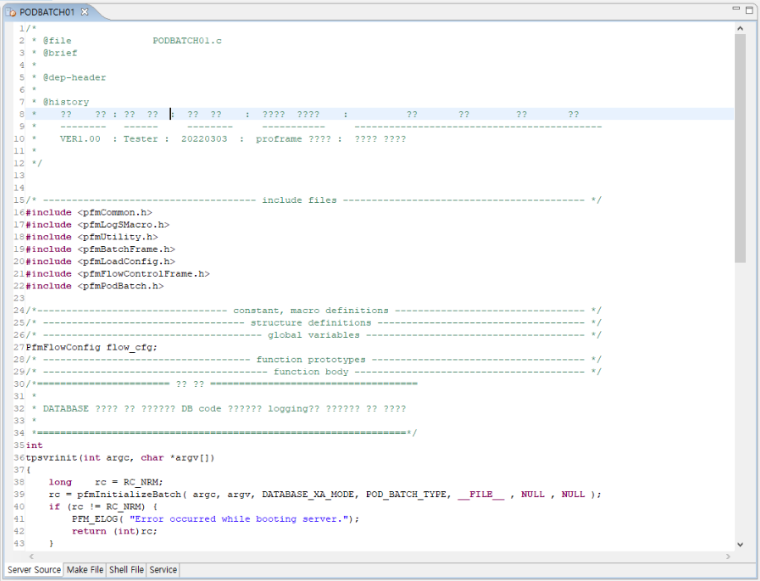The width and height of the screenshot is (760, 581).
Task: Maximize the editor pane
Action: [750, 9]
